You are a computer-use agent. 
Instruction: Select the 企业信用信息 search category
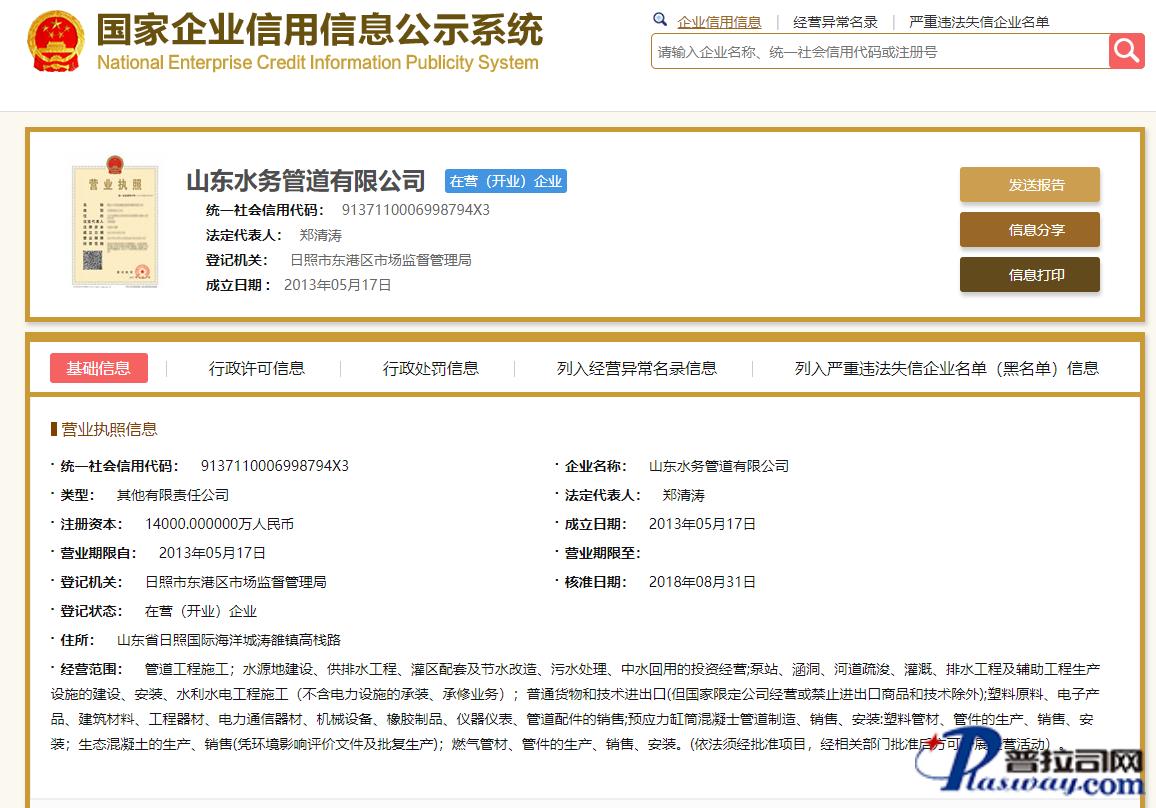(719, 22)
